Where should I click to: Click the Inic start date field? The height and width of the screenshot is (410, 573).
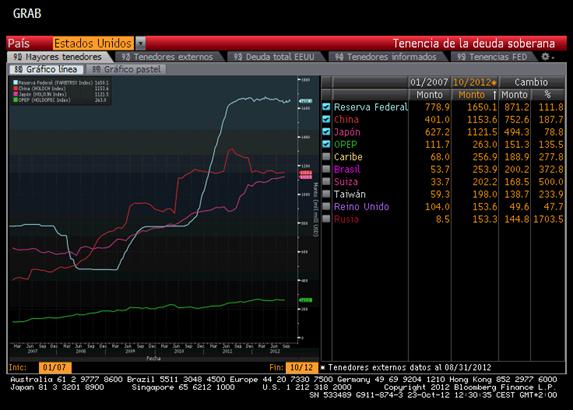(55, 367)
